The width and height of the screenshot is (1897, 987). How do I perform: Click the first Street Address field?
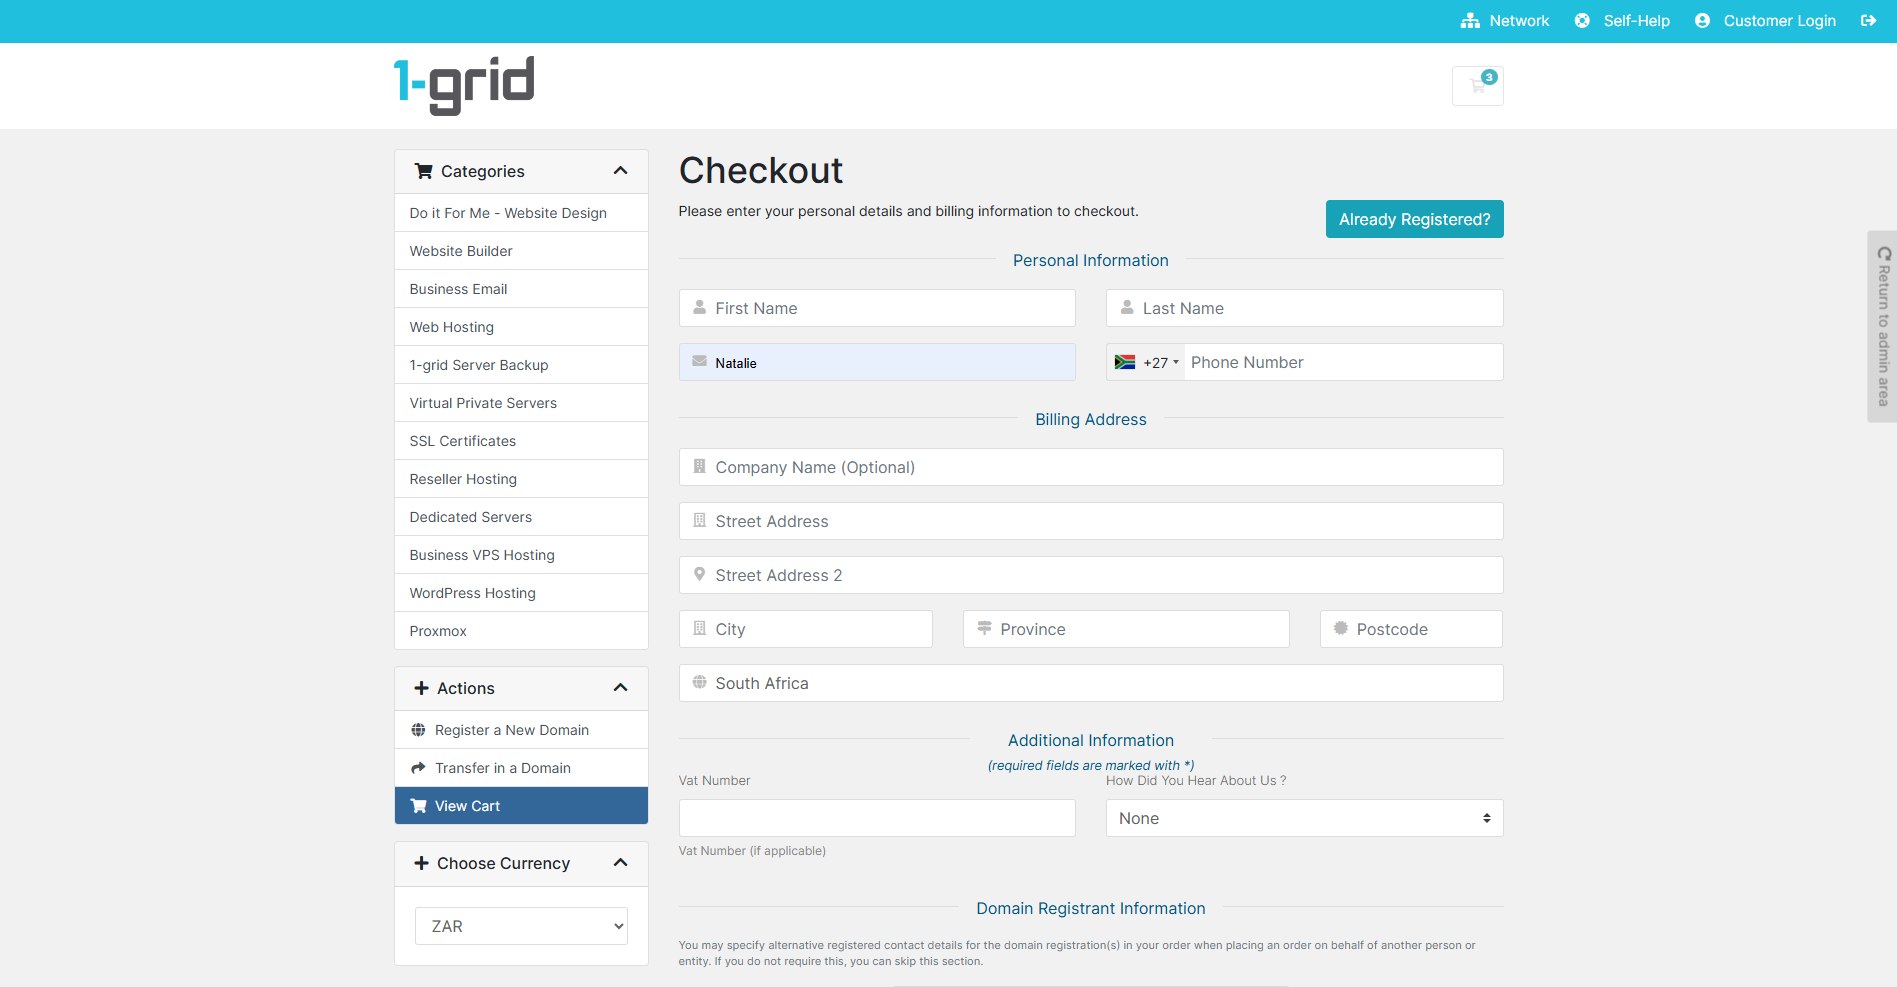1091,521
